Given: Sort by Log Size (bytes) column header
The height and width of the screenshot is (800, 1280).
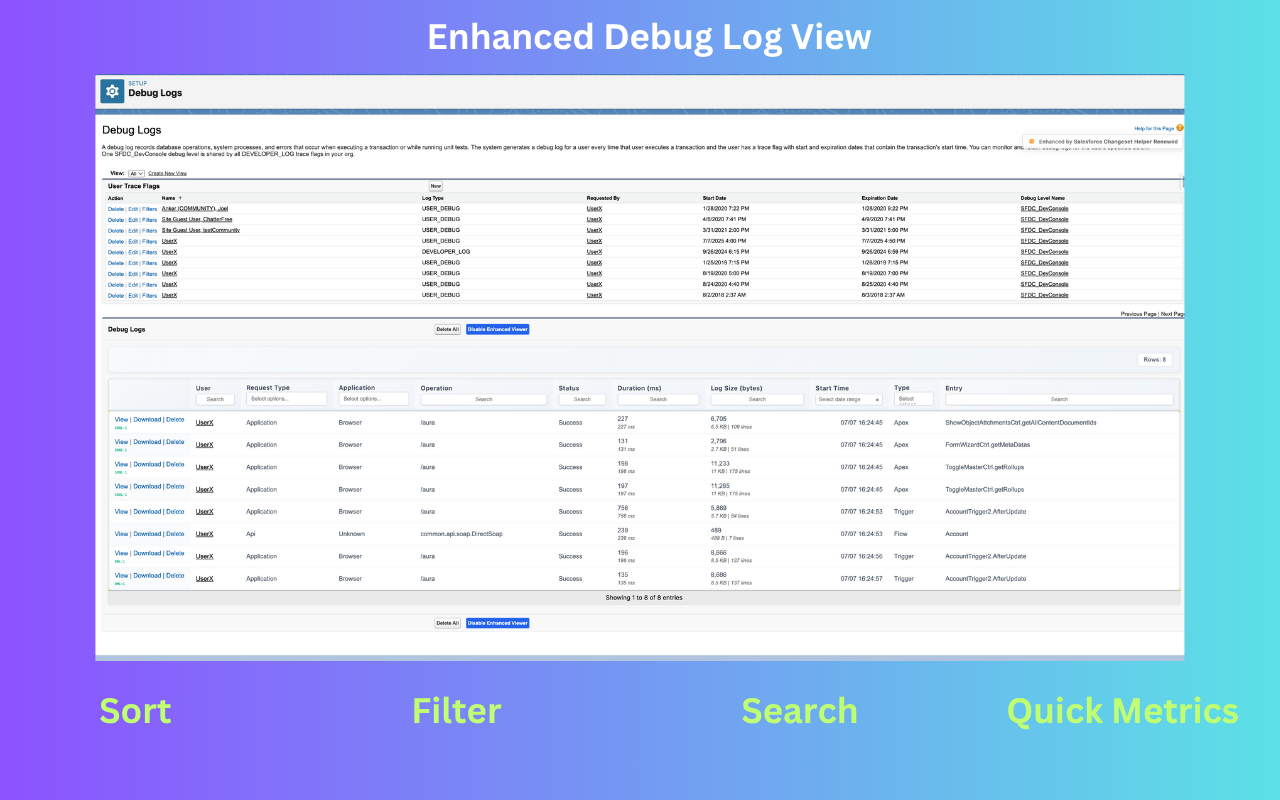Looking at the screenshot, I should coord(737,388).
